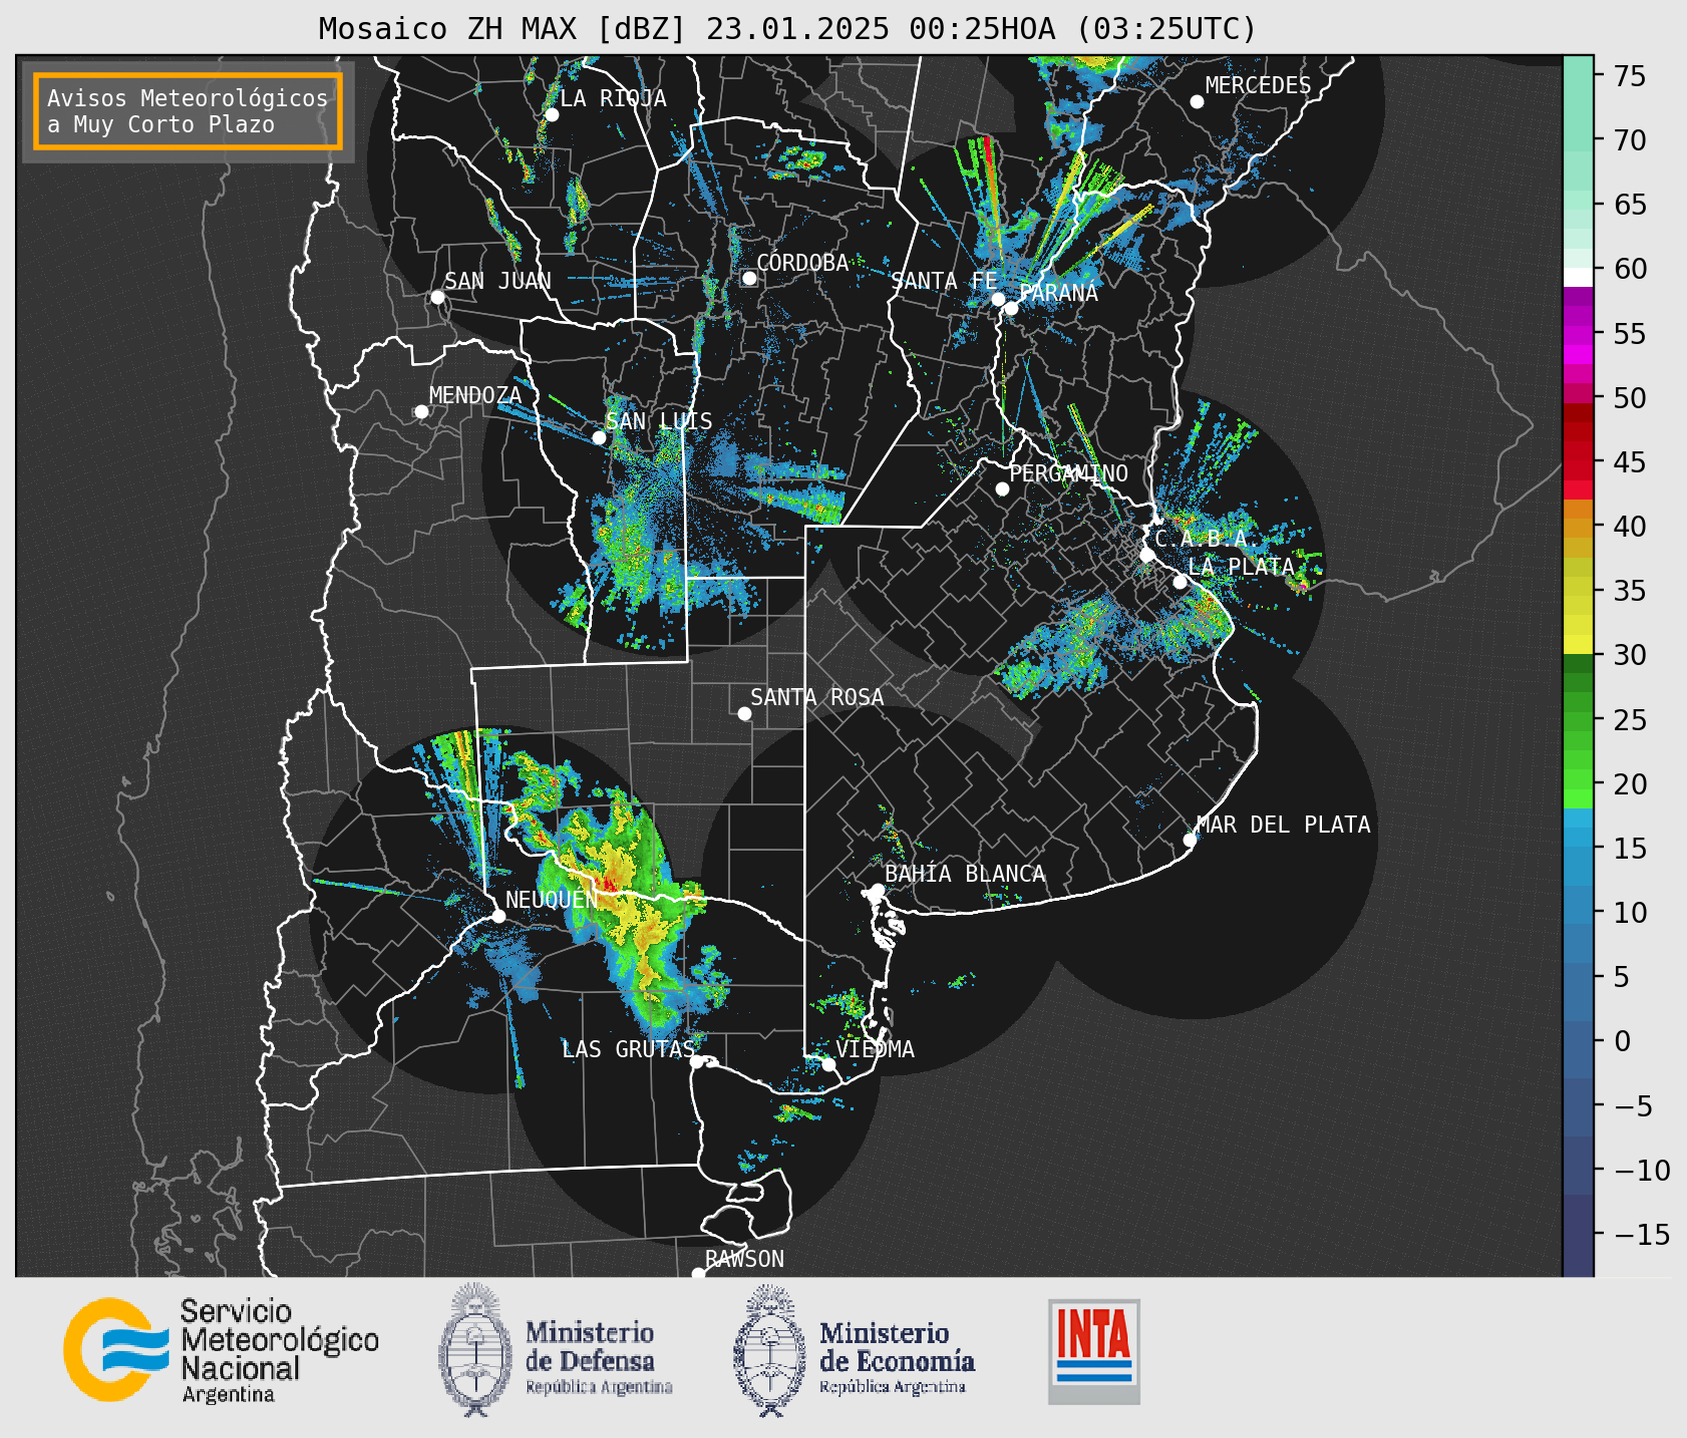Select the Mendoza city marker

(421, 412)
